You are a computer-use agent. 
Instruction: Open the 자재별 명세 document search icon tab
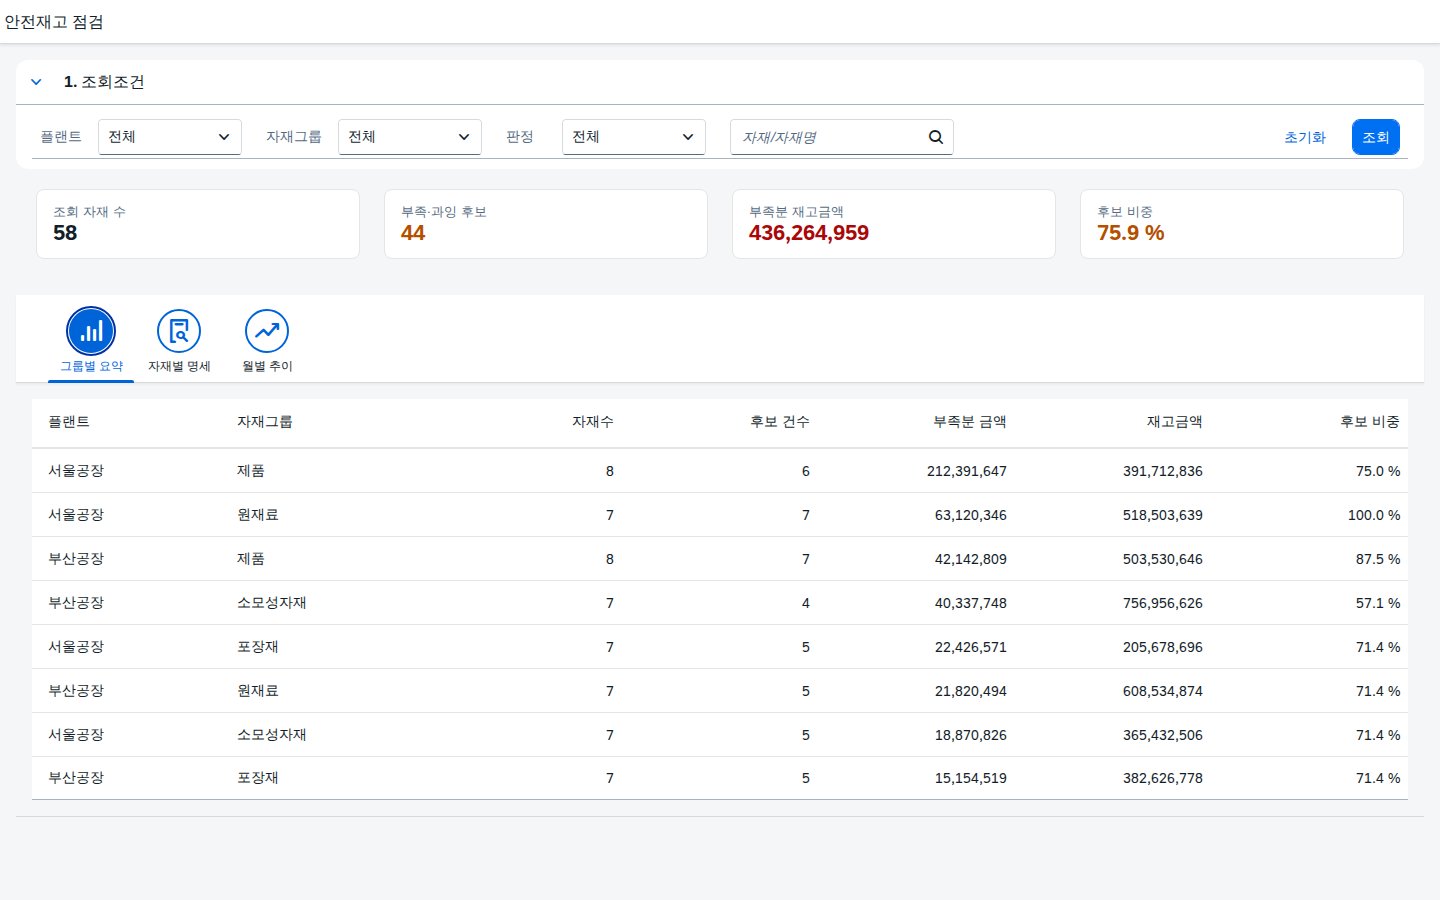tap(179, 331)
